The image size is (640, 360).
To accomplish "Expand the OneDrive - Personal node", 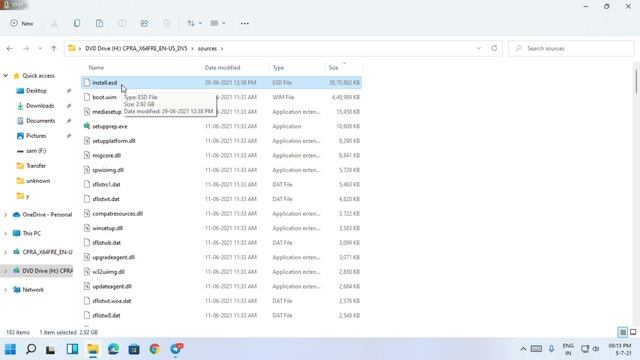I will (6, 215).
